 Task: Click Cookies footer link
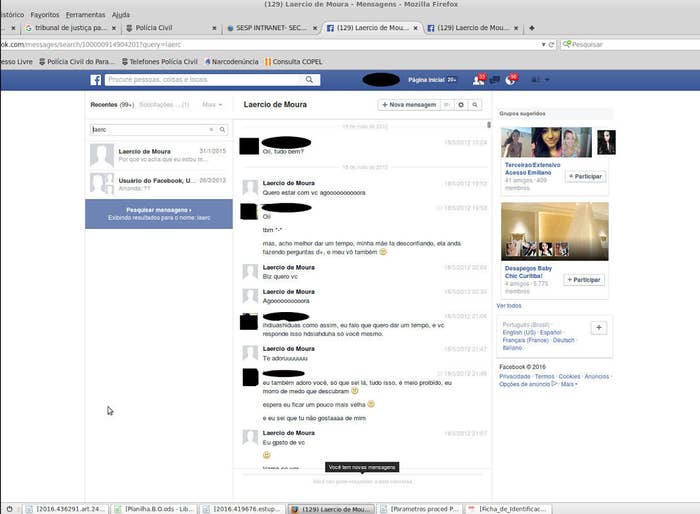click(x=569, y=376)
